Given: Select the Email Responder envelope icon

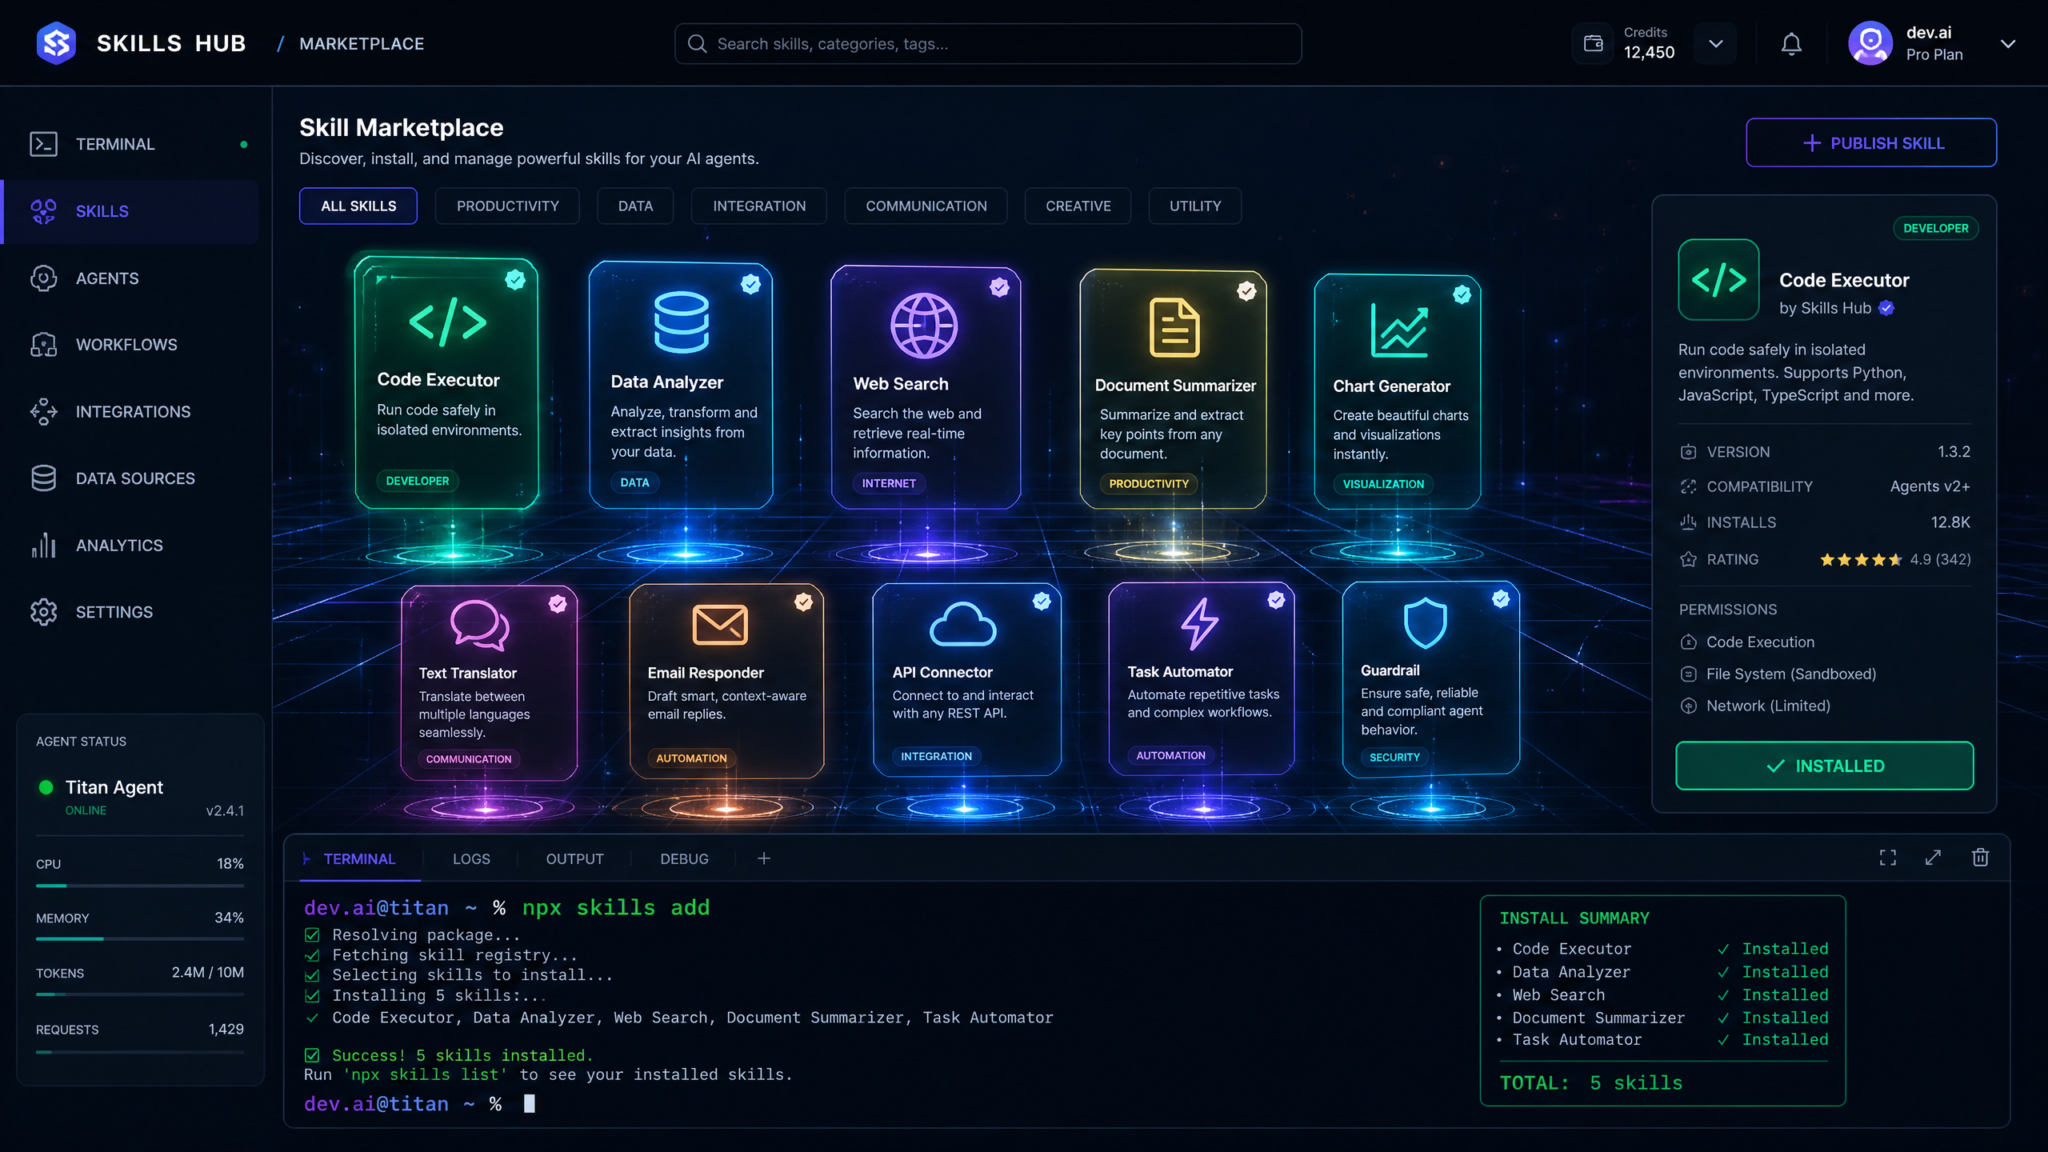Looking at the screenshot, I should [720, 625].
